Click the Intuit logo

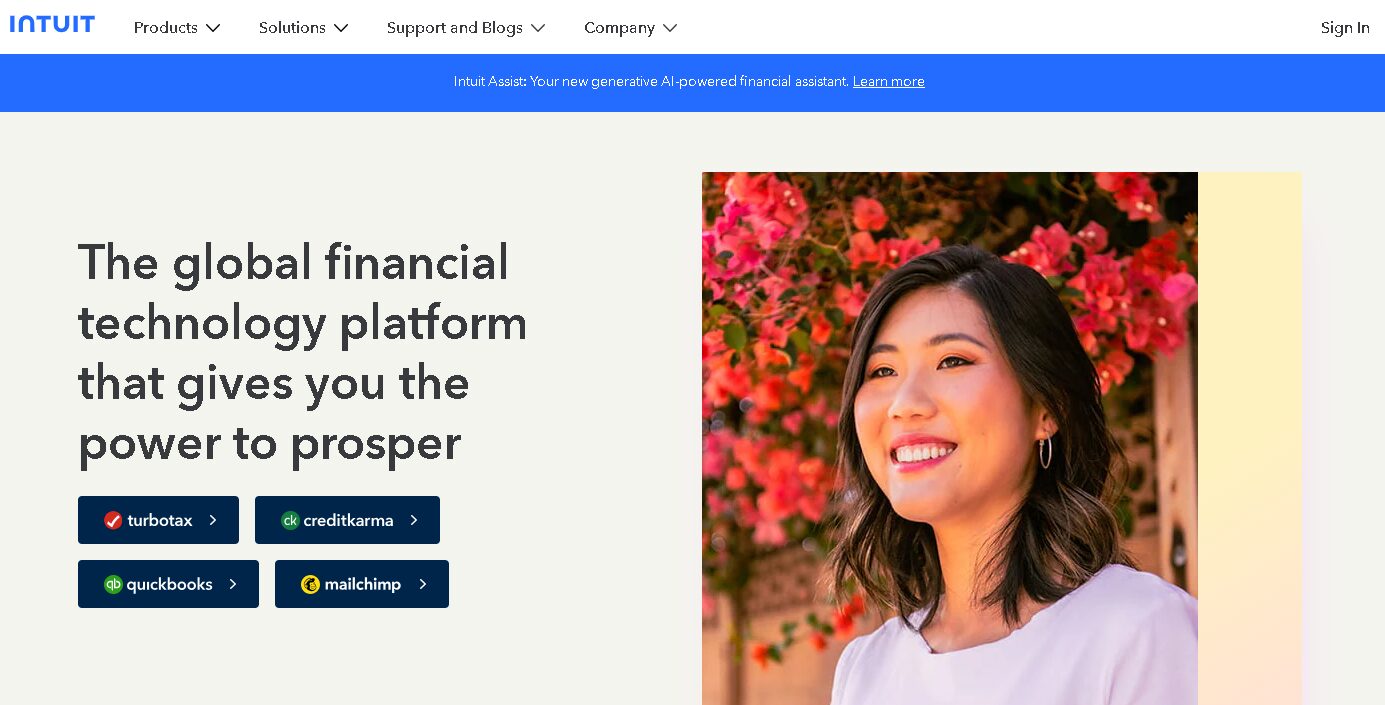[x=52, y=24]
